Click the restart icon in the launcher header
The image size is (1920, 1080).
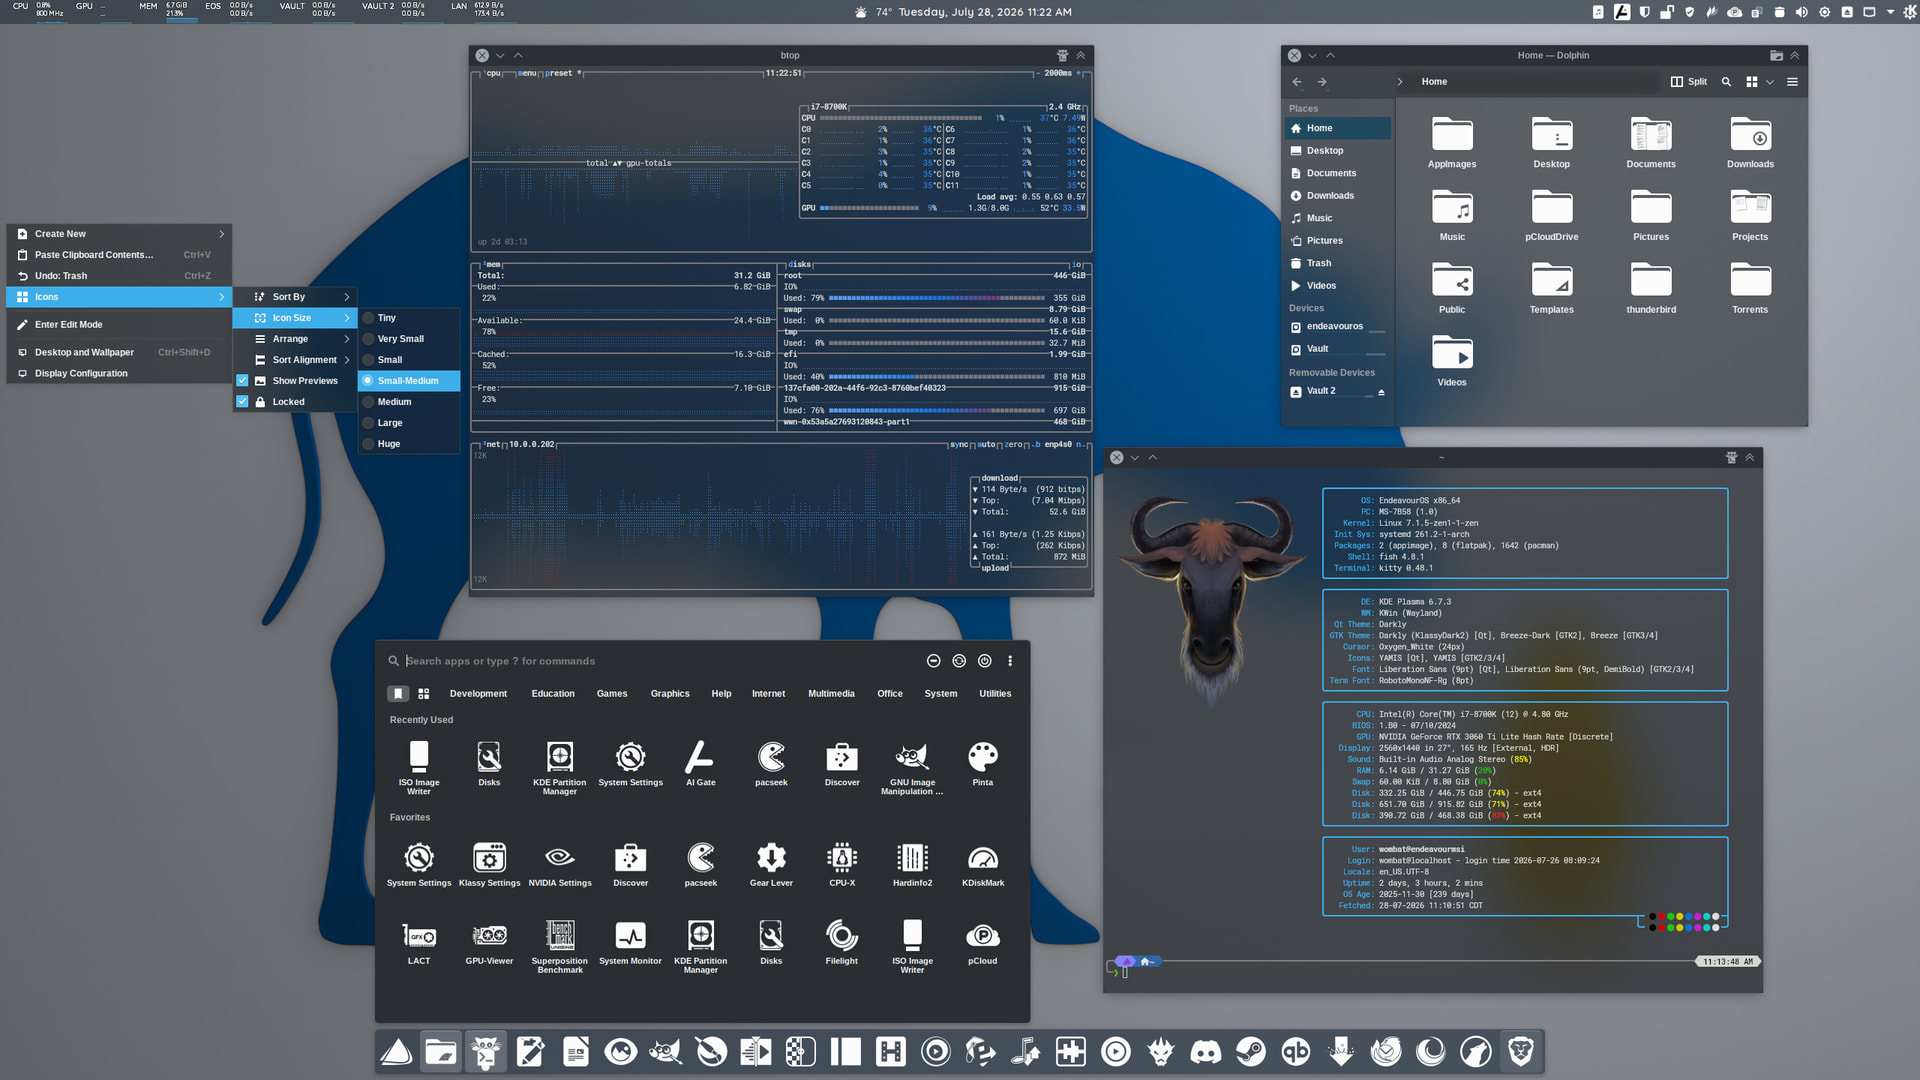point(959,661)
